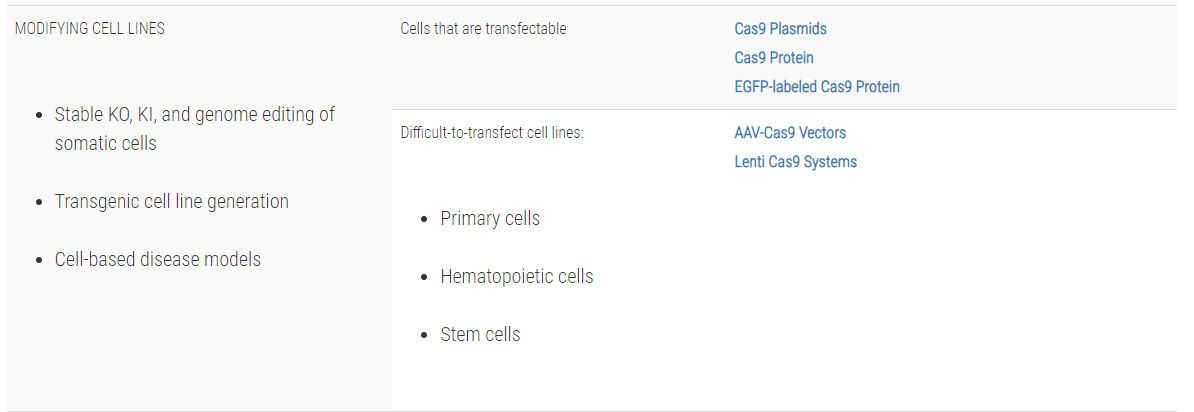Click 'Transgenic cell line generation' item
The width and height of the screenshot is (1194, 412).
171,202
